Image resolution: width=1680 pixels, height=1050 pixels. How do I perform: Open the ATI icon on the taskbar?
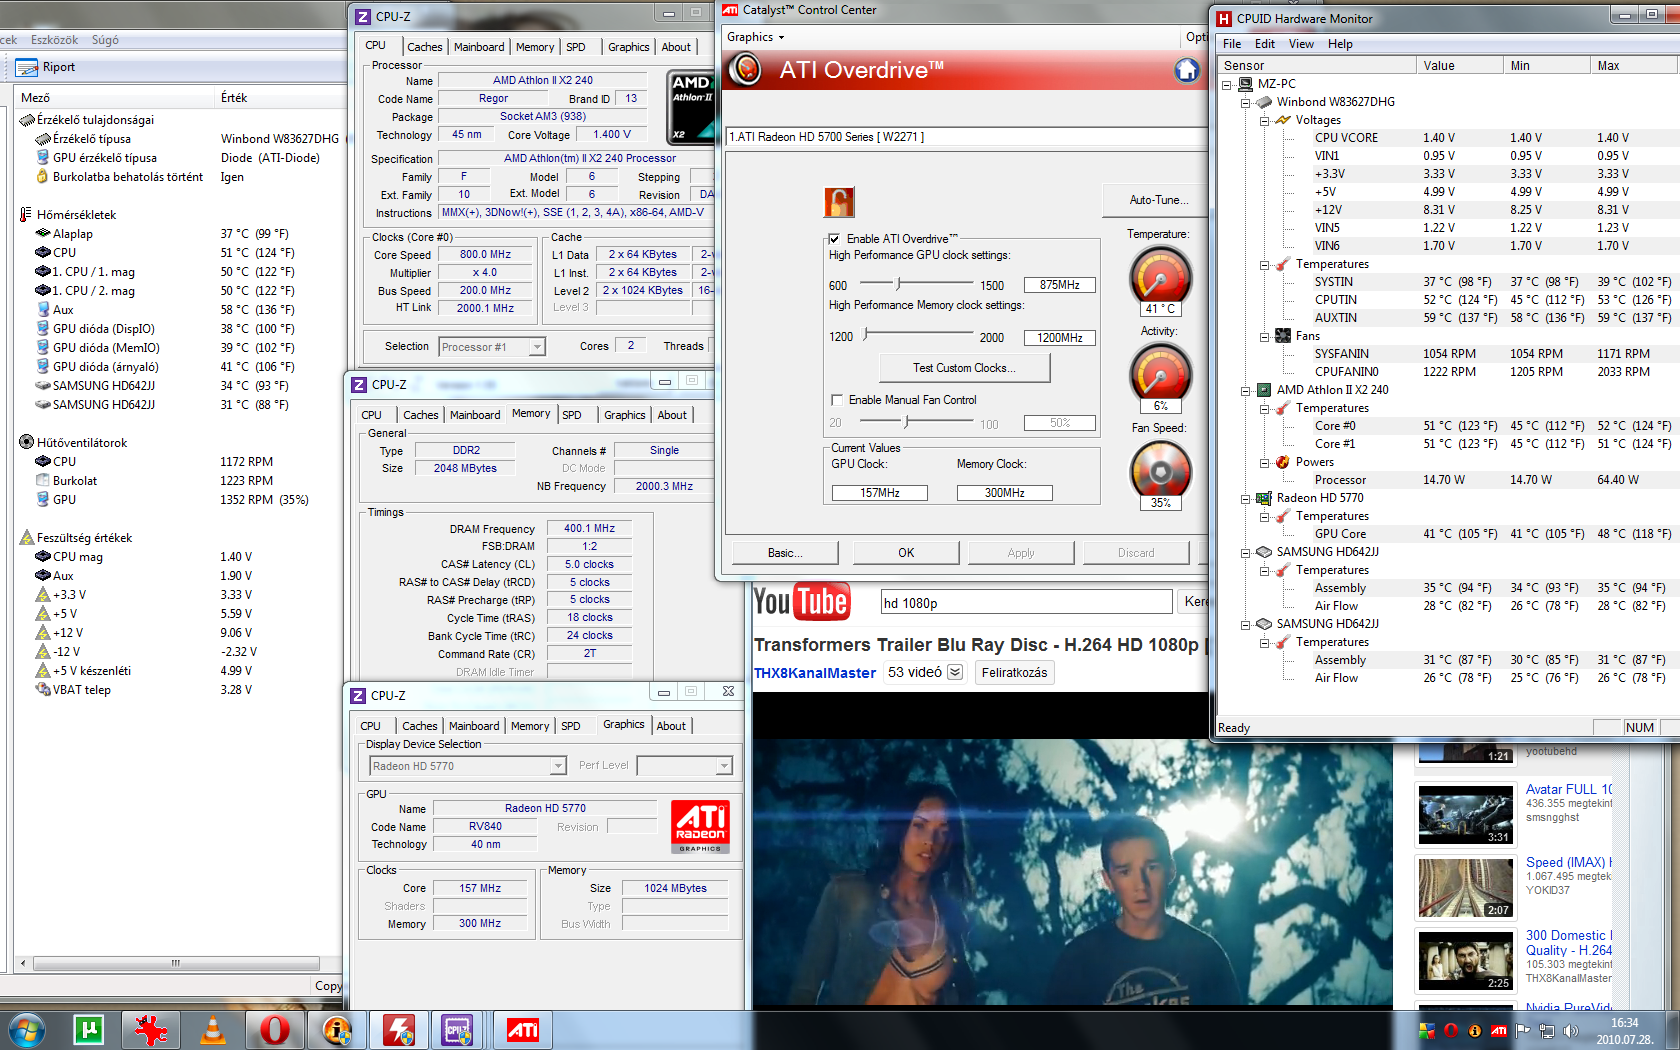coord(523,1030)
